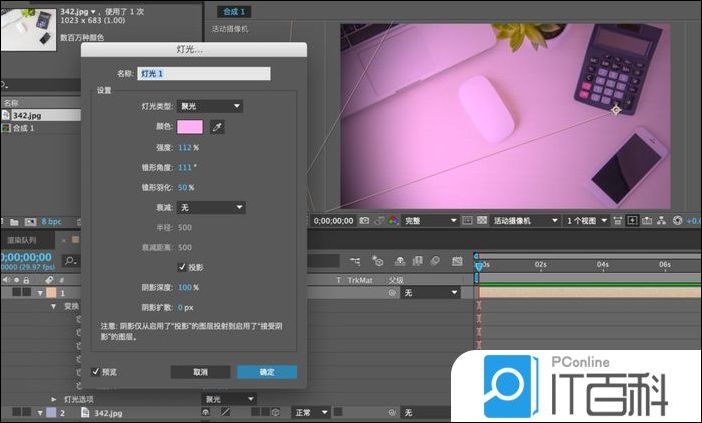Toggle solo switch for layer 2
Viewport: 702px width, 423px height.
click(x=17, y=412)
